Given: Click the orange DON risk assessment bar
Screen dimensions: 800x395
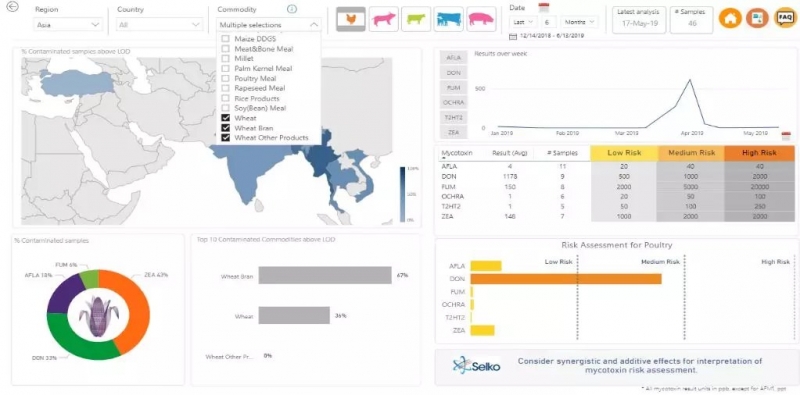Looking at the screenshot, I should tap(566, 279).
